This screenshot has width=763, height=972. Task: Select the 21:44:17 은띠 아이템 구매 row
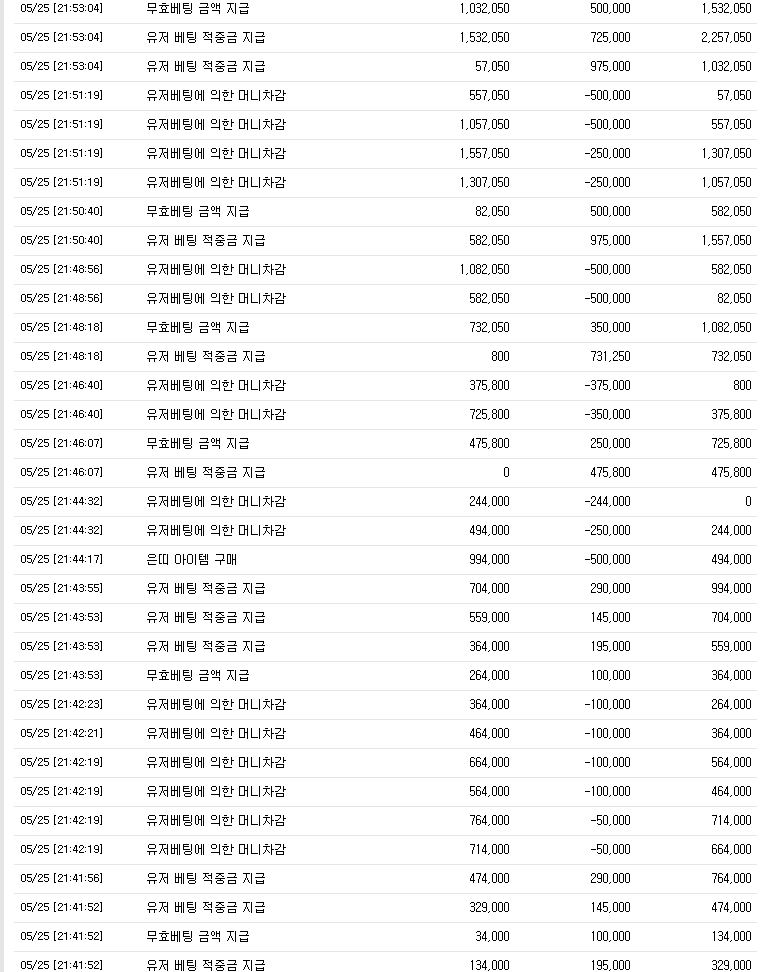[386, 560]
